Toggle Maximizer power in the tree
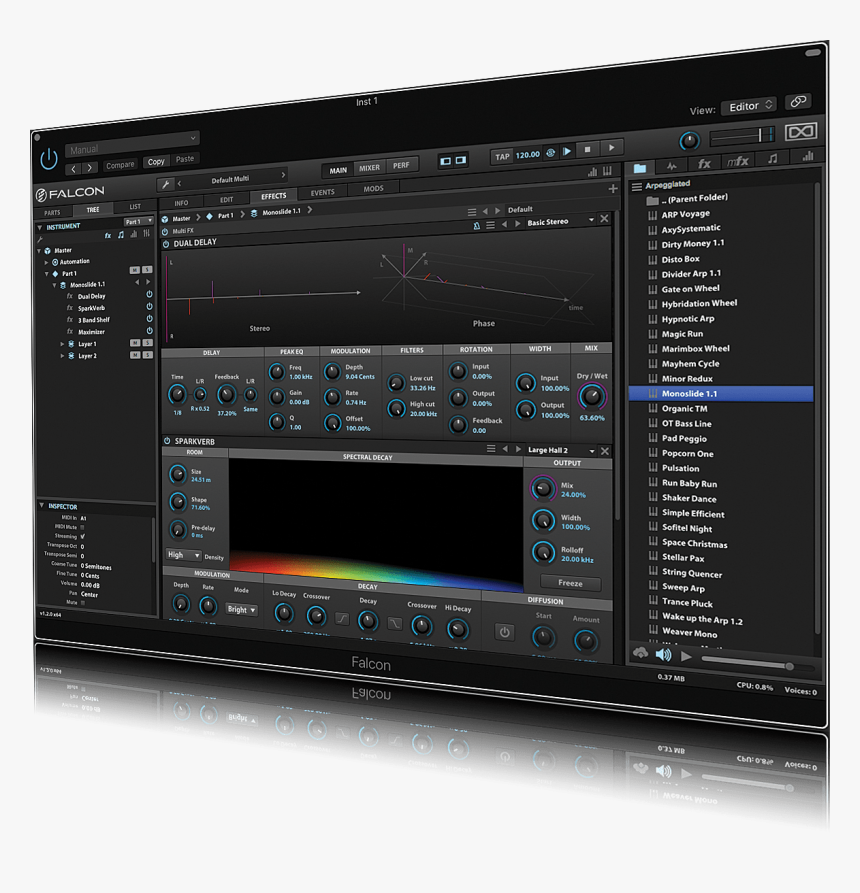The width and height of the screenshot is (860, 893). (x=149, y=330)
